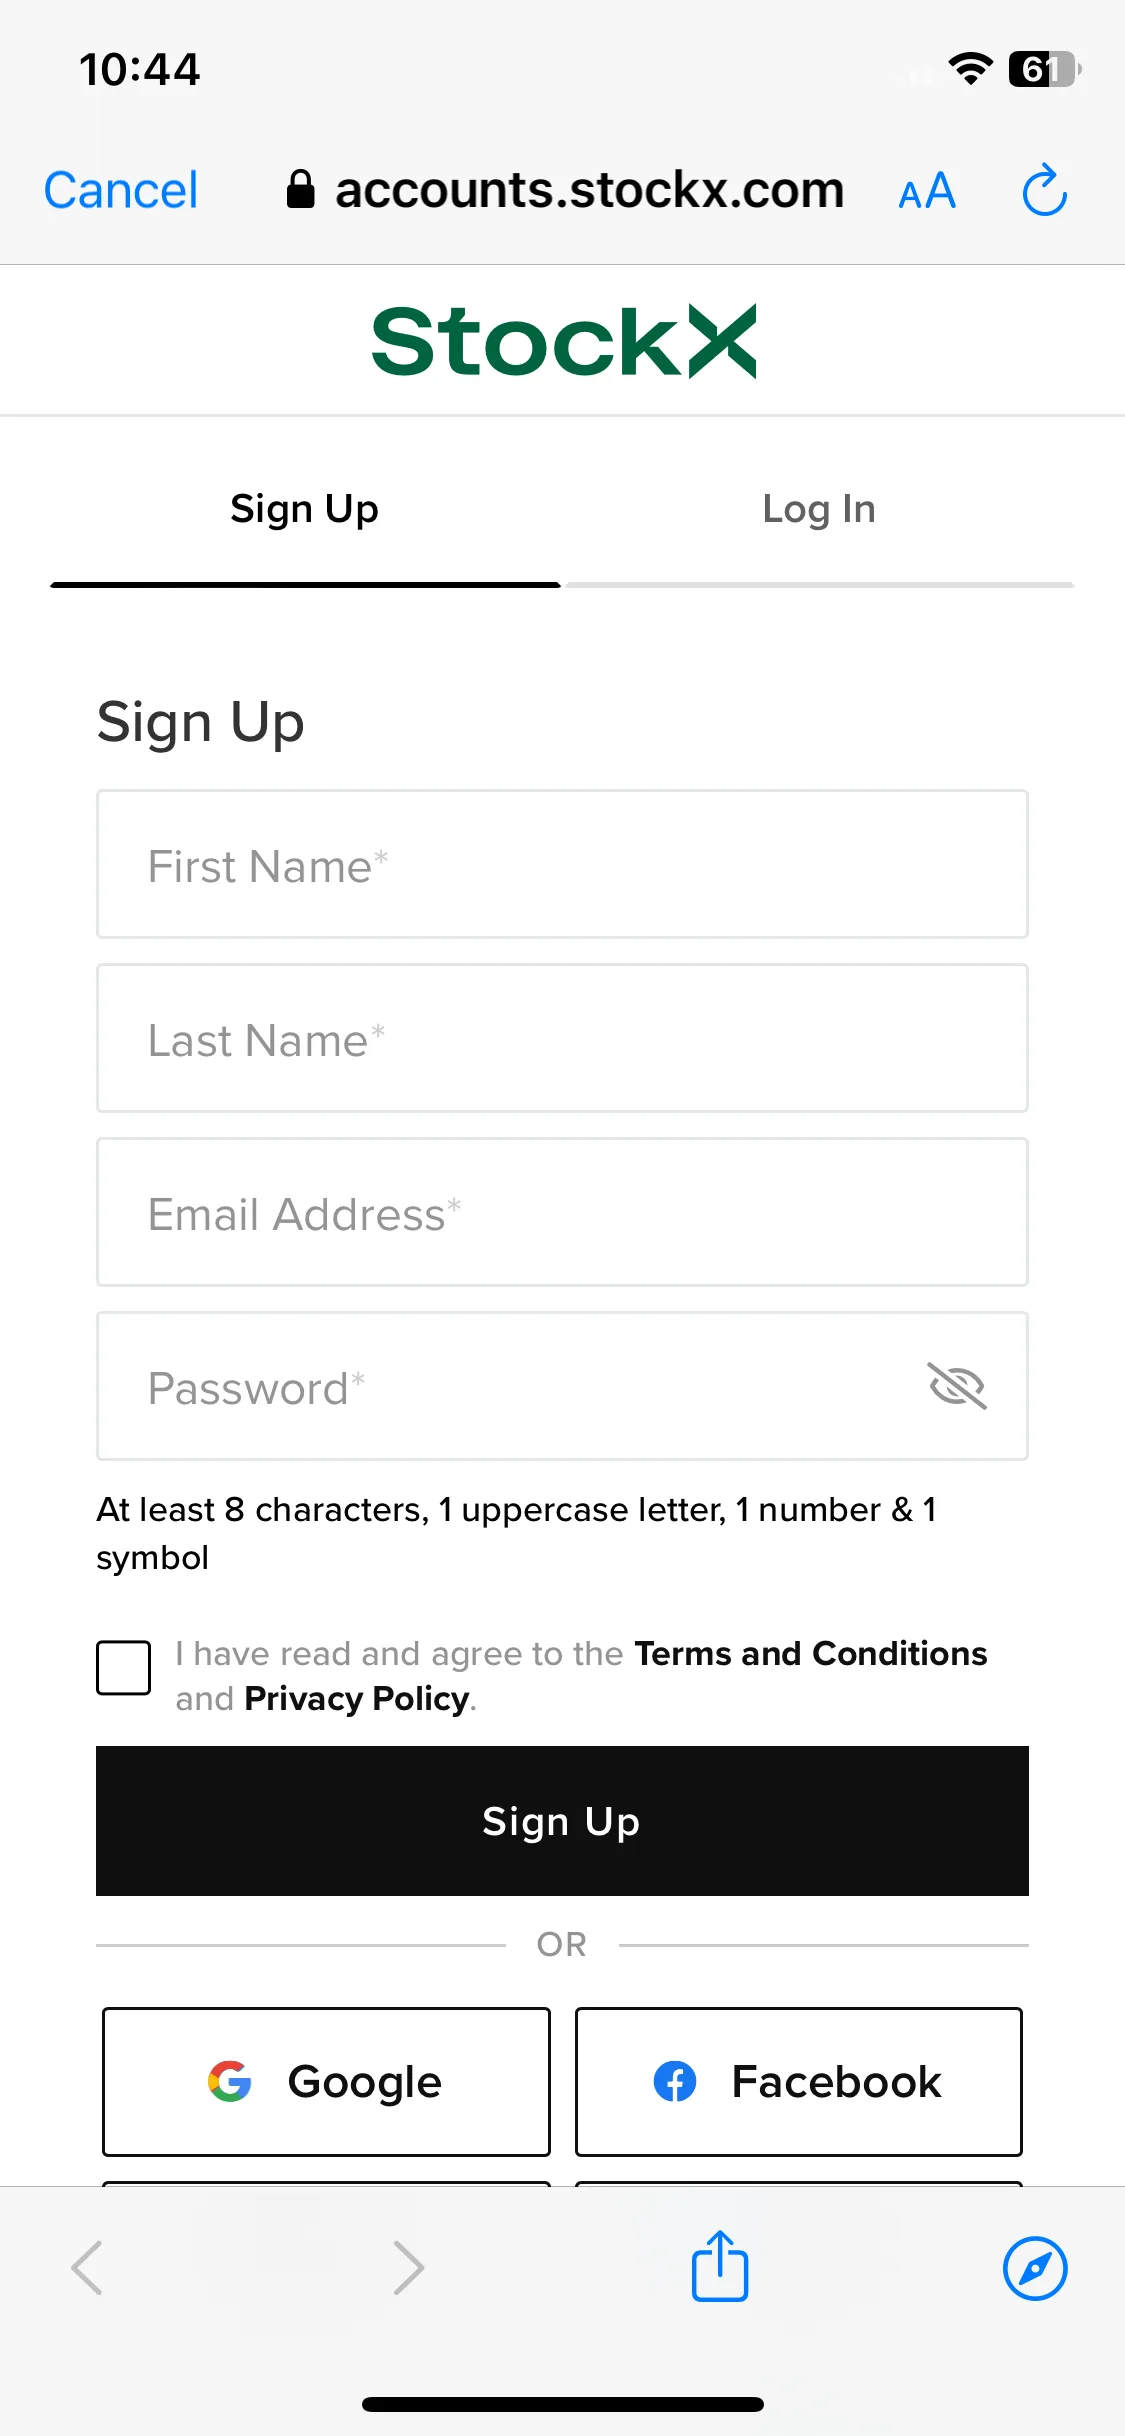The width and height of the screenshot is (1125, 2436).
Task: Check the Terms and Conditions agreement box
Action: tap(123, 1667)
